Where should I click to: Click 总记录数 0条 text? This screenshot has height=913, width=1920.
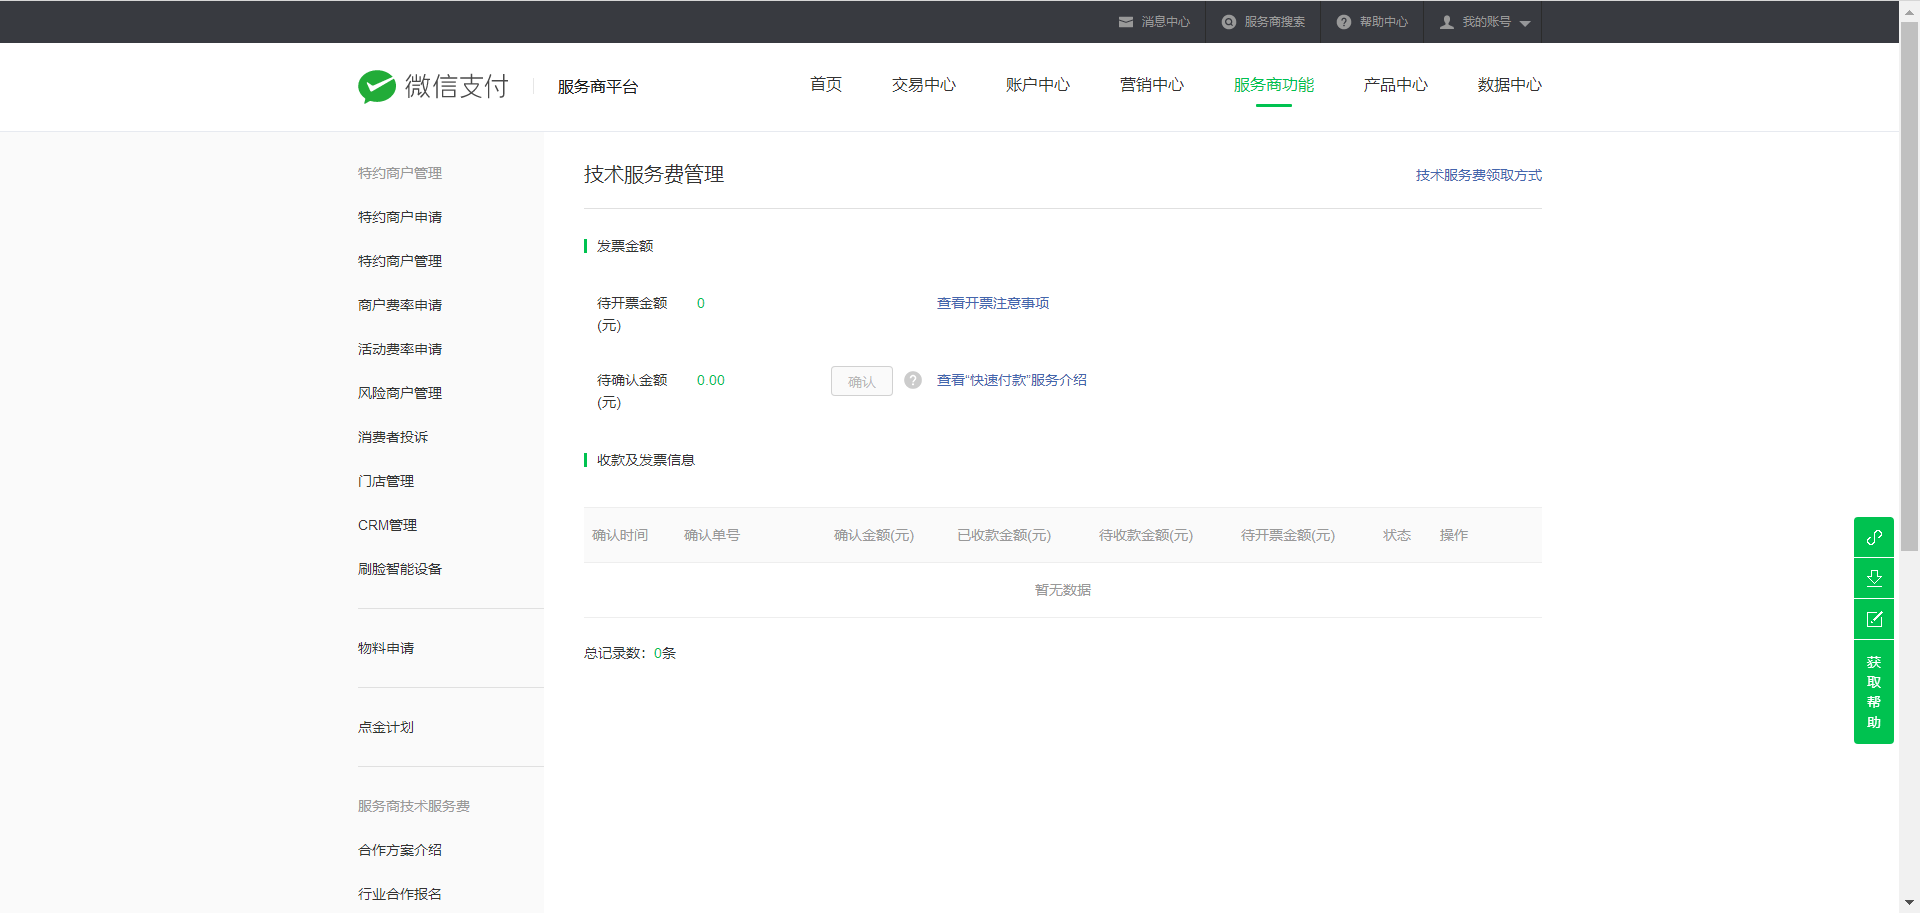pyautogui.click(x=630, y=653)
